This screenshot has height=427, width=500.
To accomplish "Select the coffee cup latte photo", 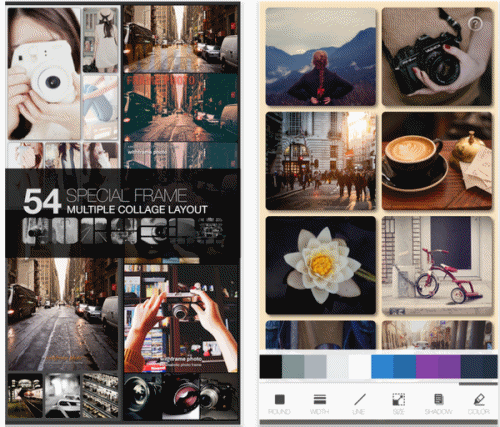I will [437, 161].
